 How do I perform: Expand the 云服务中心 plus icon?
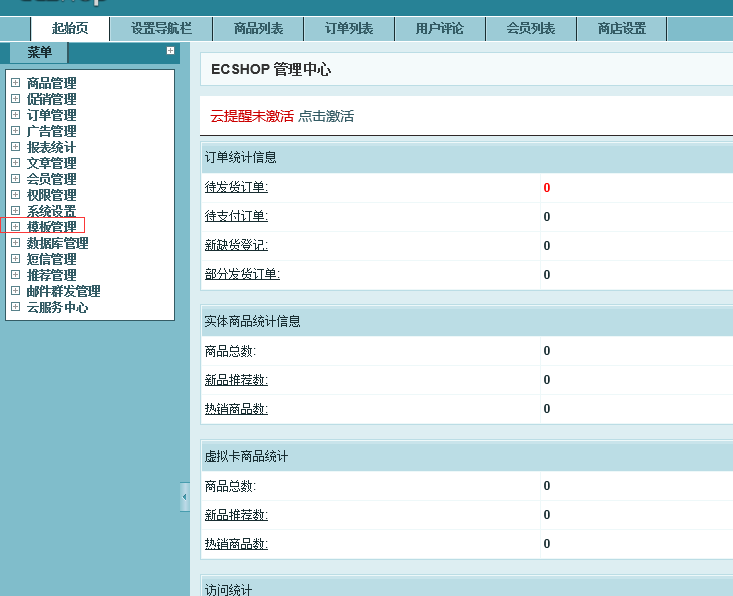click(x=15, y=307)
